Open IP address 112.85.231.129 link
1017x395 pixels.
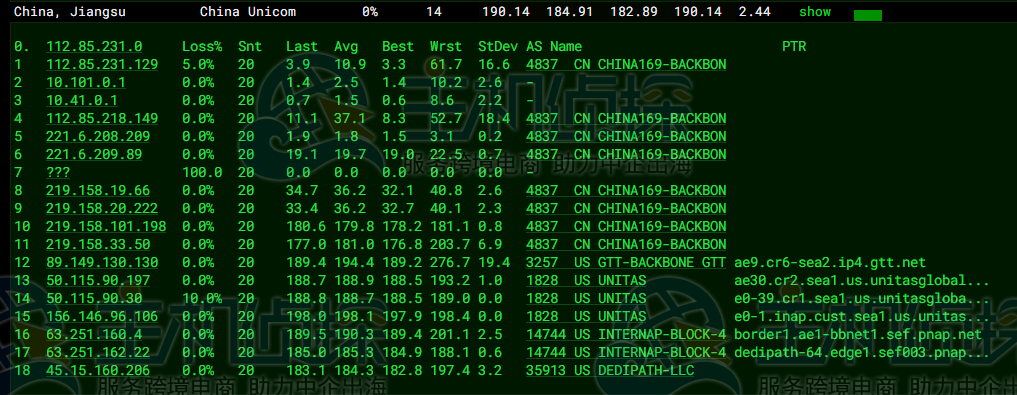pos(102,64)
